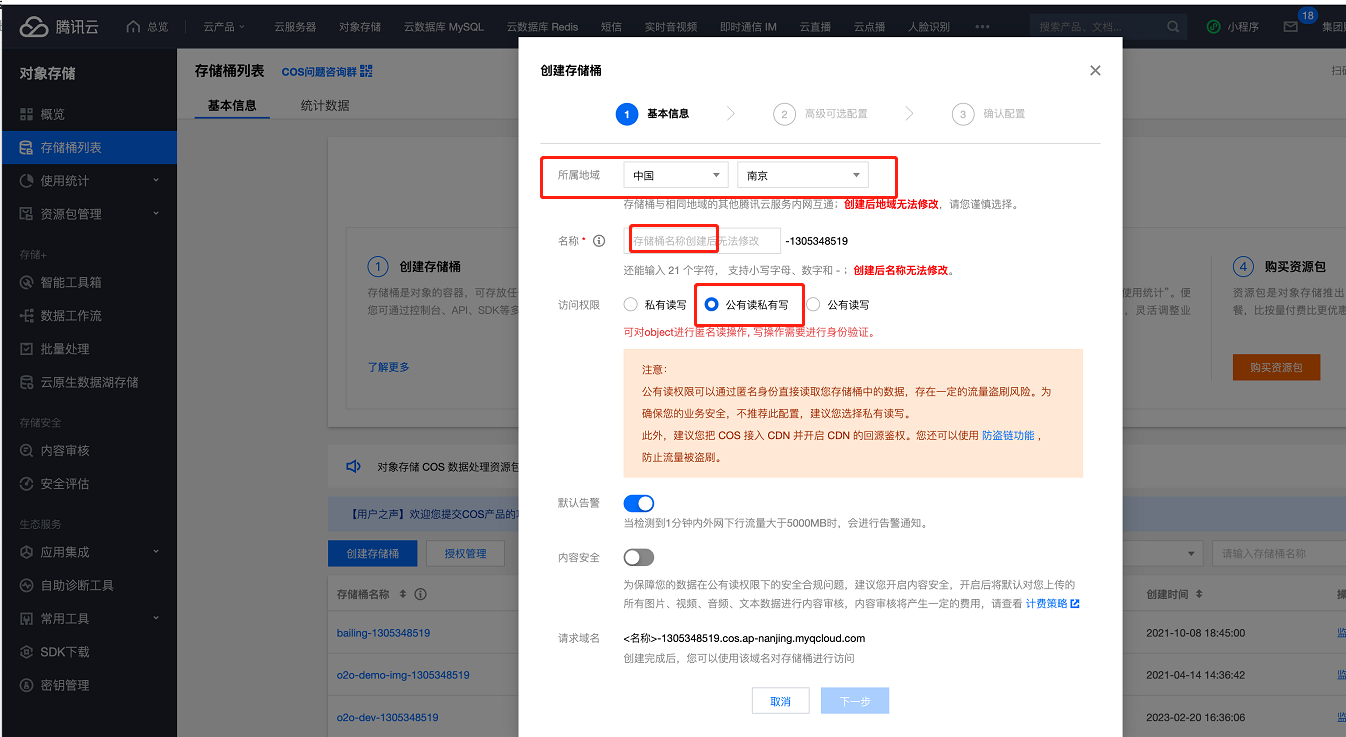Click the 内容审核 icon
Image resolution: width=1346 pixels, height=737 pixels.
click(27, 450)
